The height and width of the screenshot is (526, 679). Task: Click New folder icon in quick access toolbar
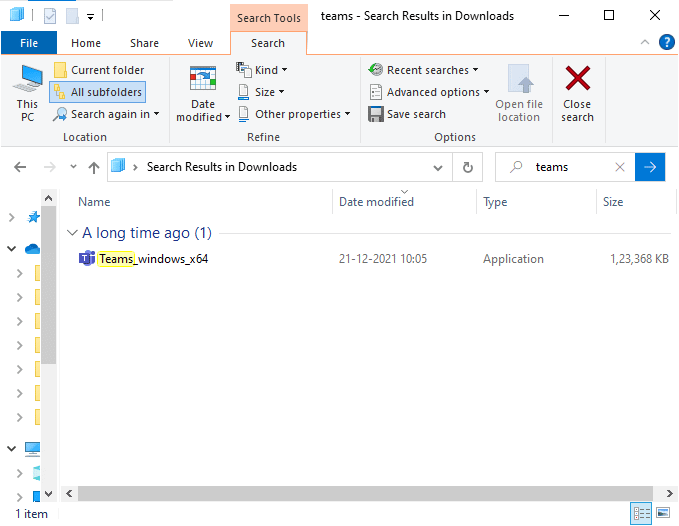tap(72, 16)
